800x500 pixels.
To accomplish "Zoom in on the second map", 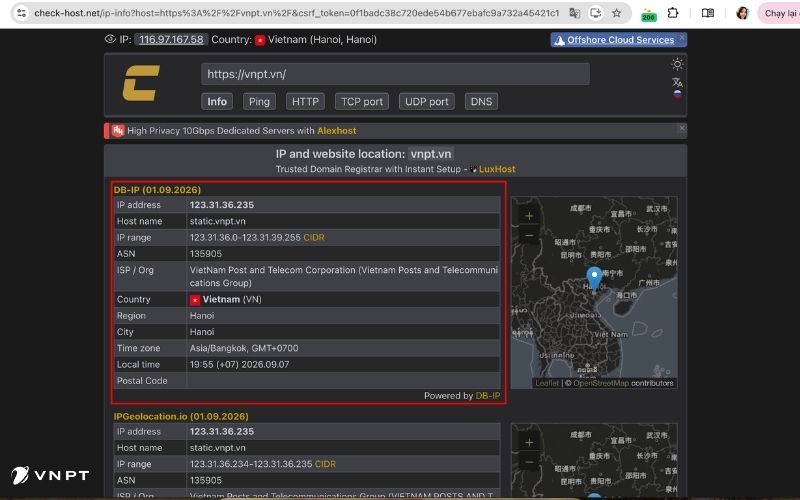I will click(x=529, y=442).
